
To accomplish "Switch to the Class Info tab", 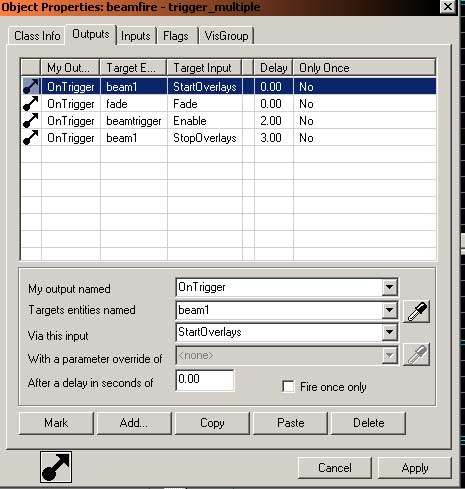I will pyautogui.click(x=37, y=36).
